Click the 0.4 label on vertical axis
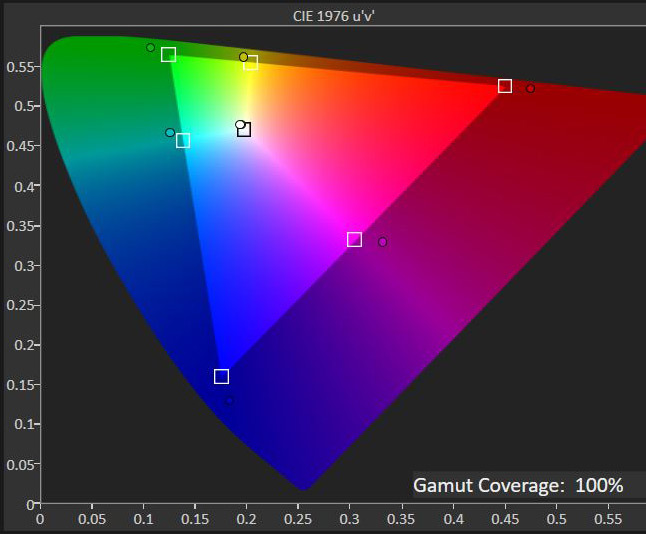The image size is (646, 534). [x=26, y=187]
